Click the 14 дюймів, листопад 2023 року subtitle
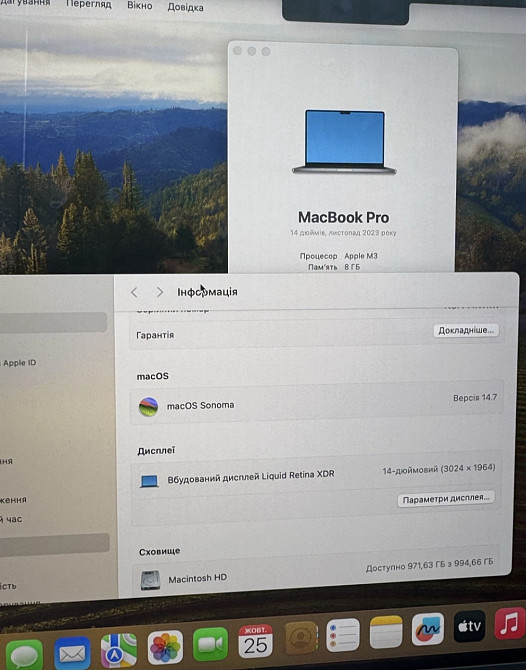The image size is (526, 670). [x=344, y=233]
